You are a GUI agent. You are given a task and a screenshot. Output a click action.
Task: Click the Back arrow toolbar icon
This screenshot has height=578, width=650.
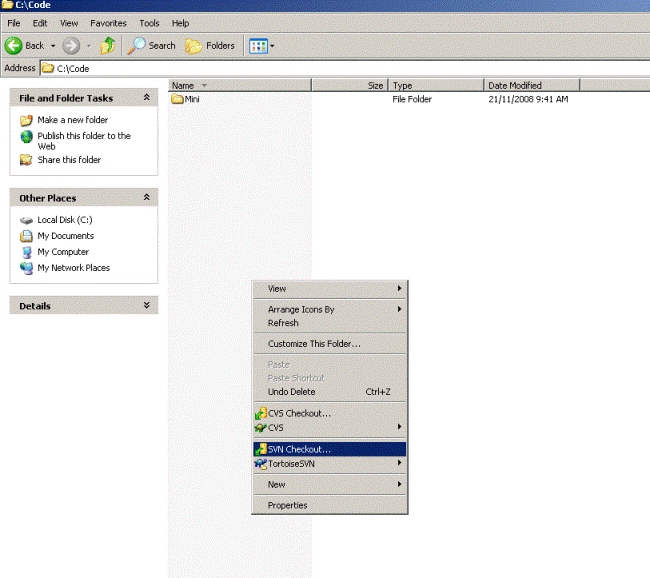click(x=15, y=45)
